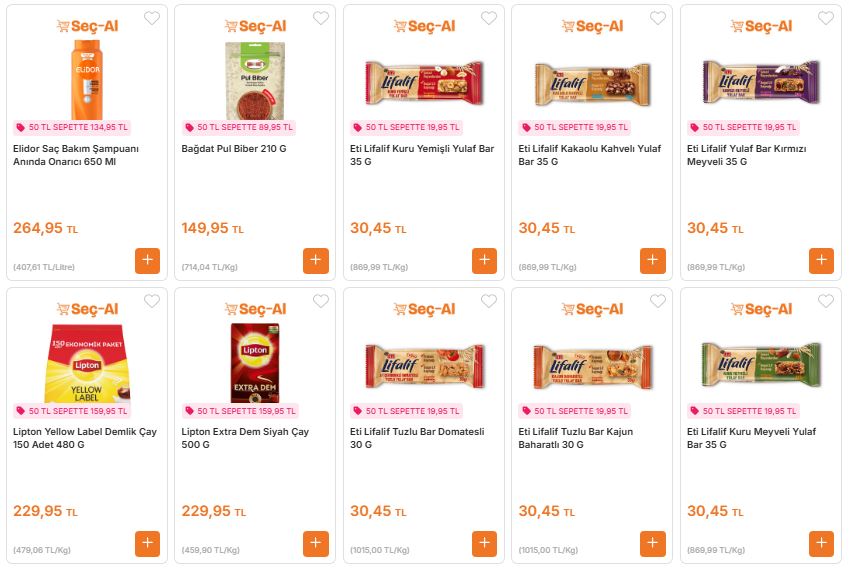Viewport: 849px width, 570px height.
Task: Open Elidor Saç Bakım Şampuanı product title
Action: (x=76, y=155)
